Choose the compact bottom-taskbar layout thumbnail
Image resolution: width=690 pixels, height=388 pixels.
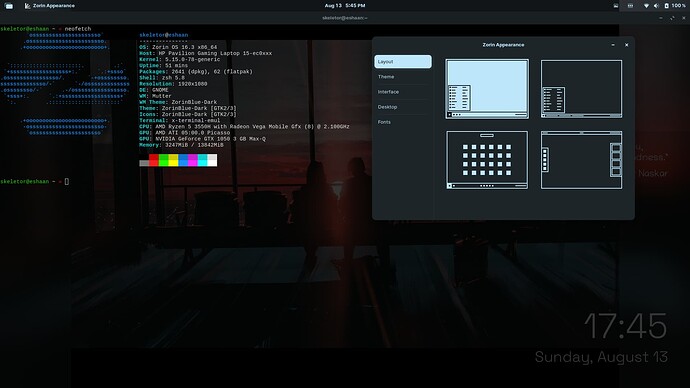(581, 89)
